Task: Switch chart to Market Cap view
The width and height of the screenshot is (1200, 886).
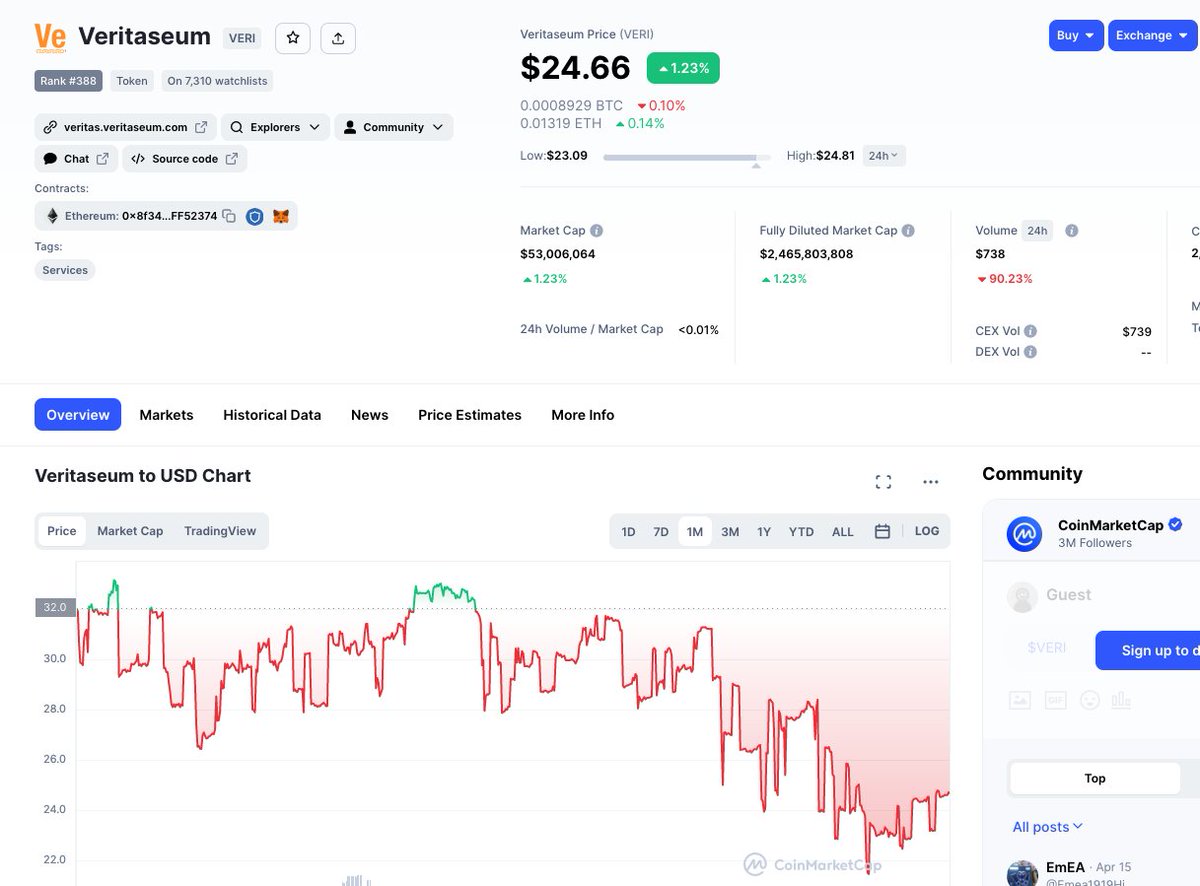Action: [x=130, y=531]
